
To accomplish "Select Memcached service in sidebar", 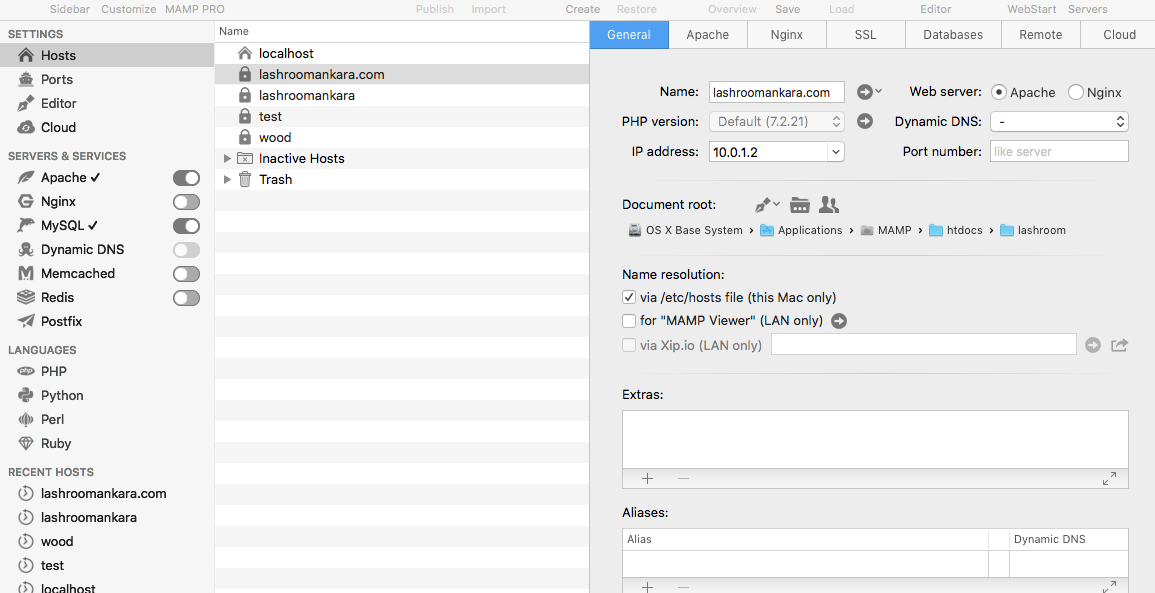I will tap(77, 273).
